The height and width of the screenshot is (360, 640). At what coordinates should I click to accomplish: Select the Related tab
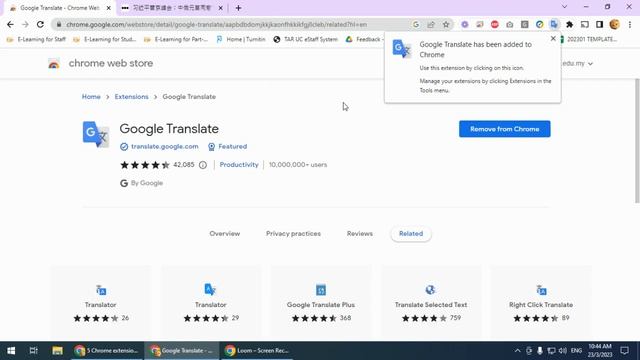411,233
